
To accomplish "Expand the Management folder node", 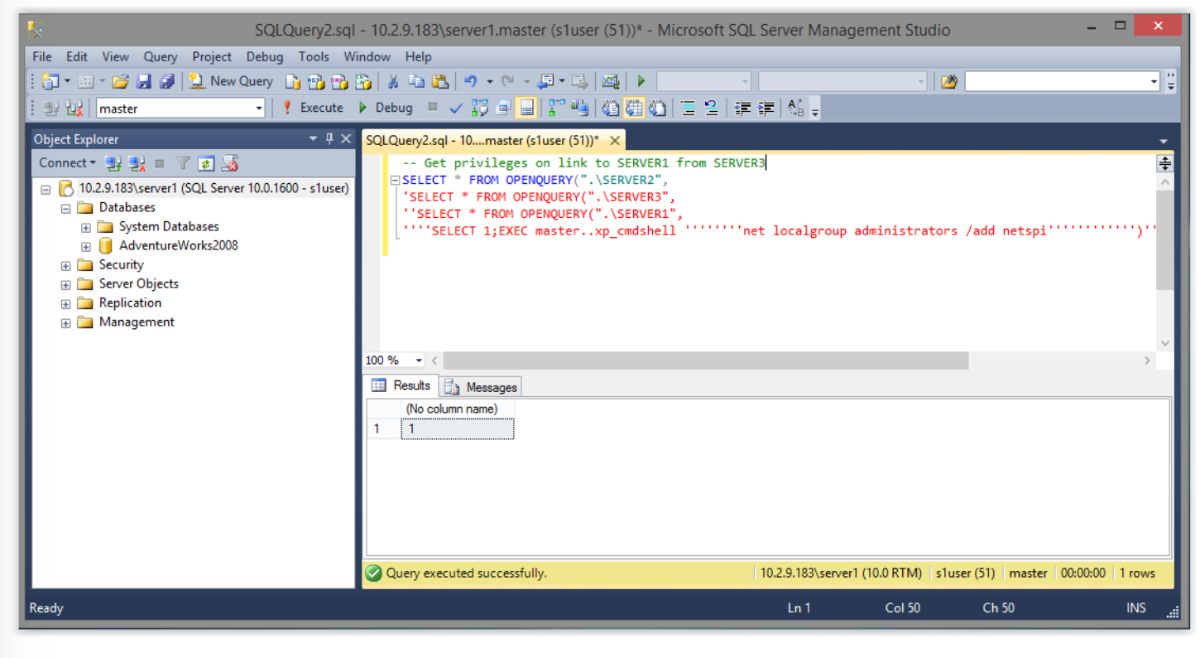I will click(x=66, y=322).
